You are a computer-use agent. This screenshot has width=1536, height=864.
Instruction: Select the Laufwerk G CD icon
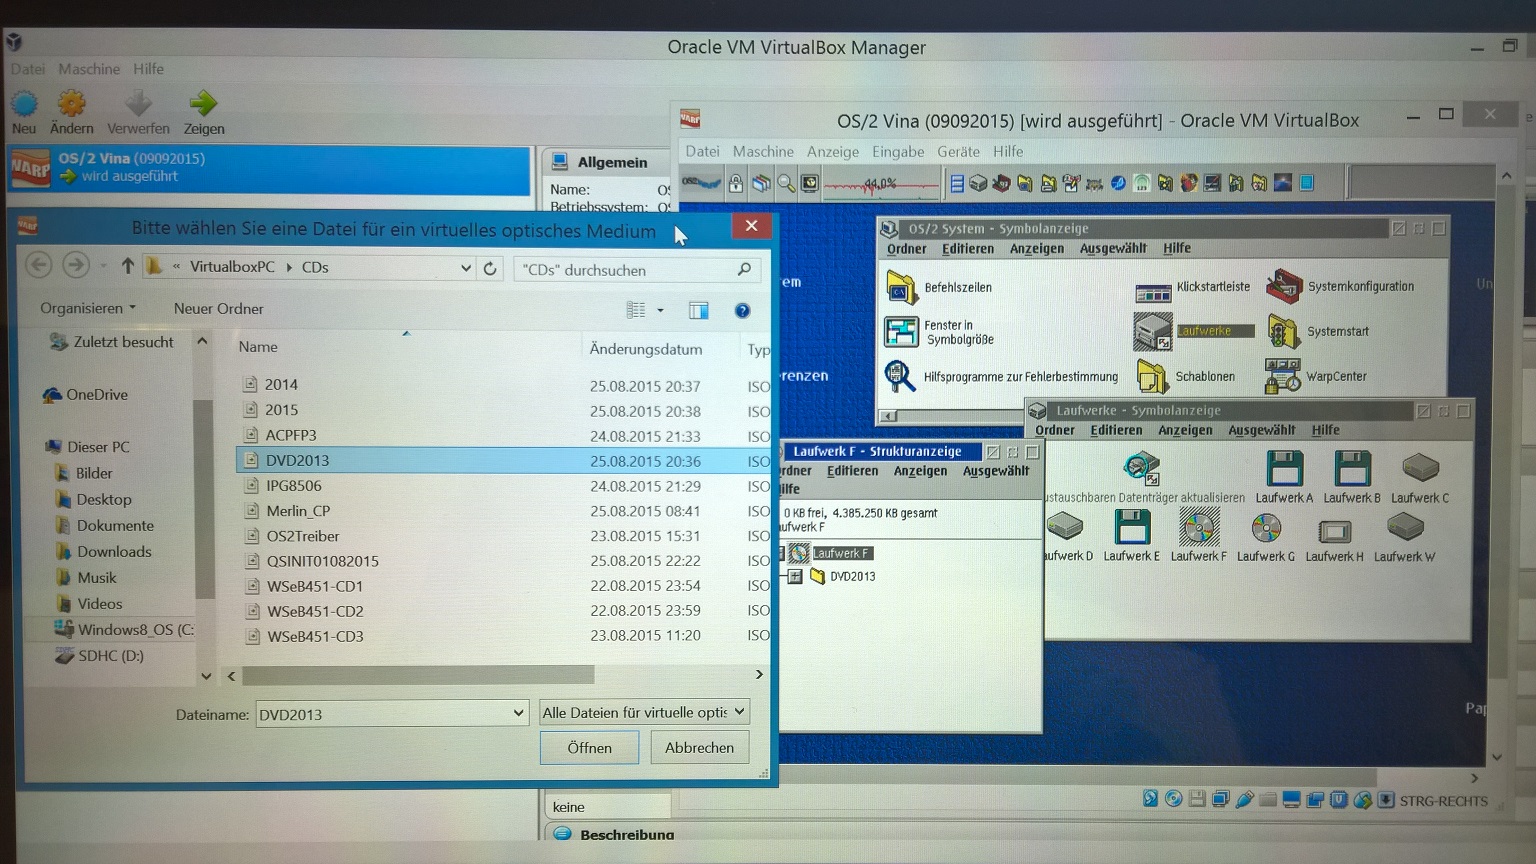(1266, 528)
